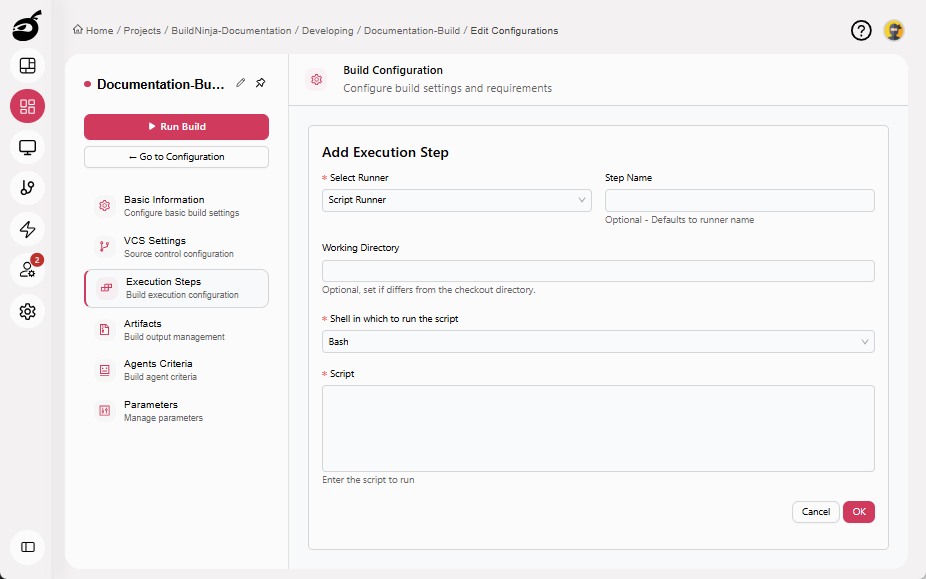The width and height of the screenshot is (926, 579).
Task: Click the BuildNinja logo icon
Action: pos(27,25)
